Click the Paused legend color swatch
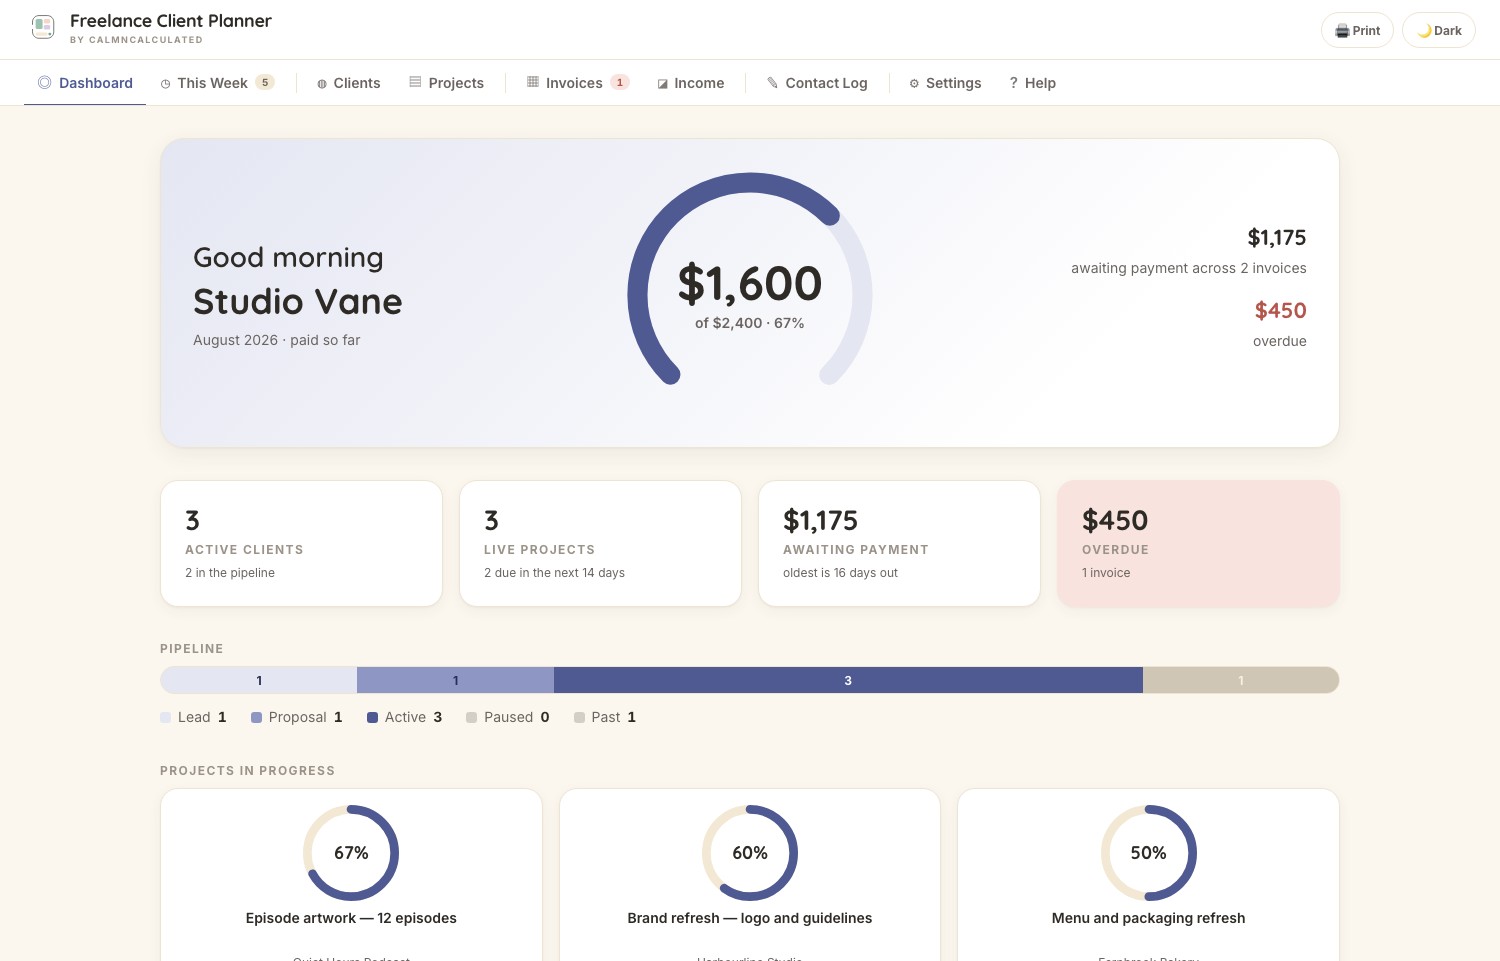The image size is (1500, 961). click(471, 717)
